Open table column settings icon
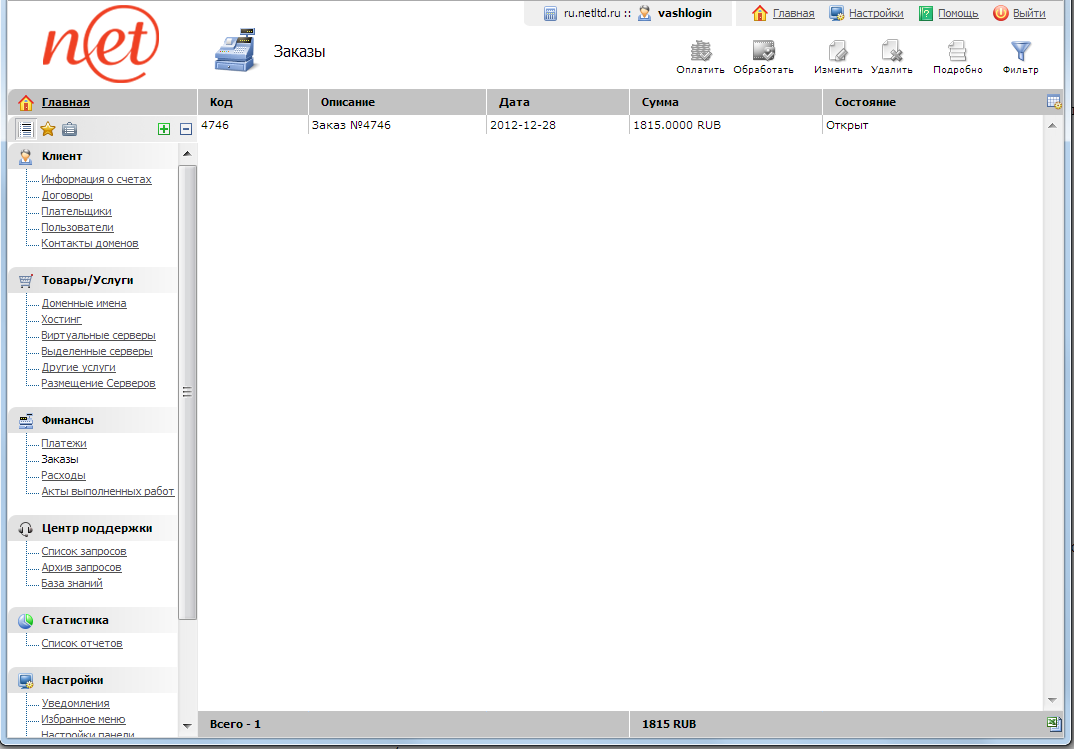Image resolution: width=1074 pixels, height=749 pixels. pos(1052,102)
